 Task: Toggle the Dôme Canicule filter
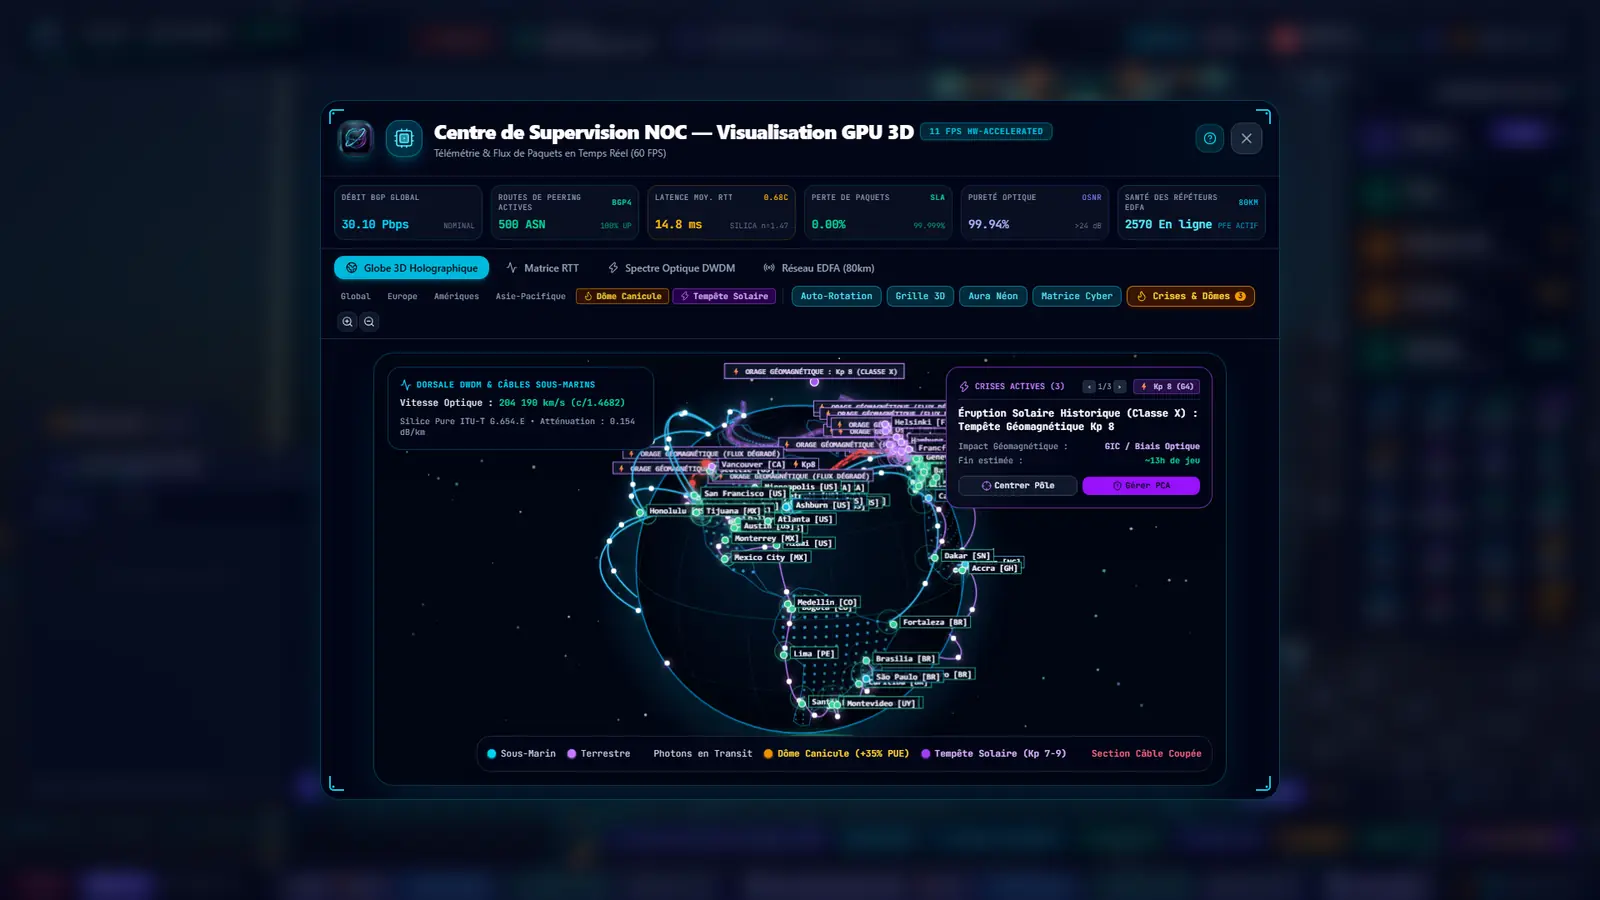622,296
